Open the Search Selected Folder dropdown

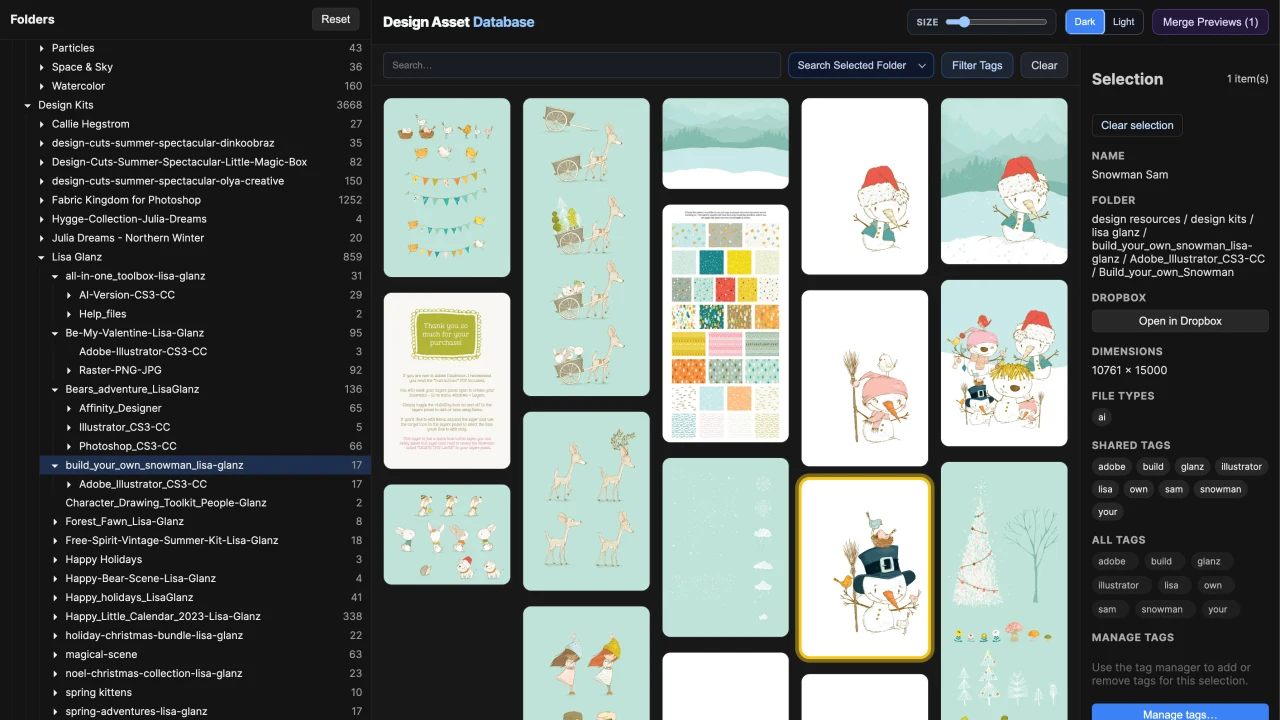[861, 65]
